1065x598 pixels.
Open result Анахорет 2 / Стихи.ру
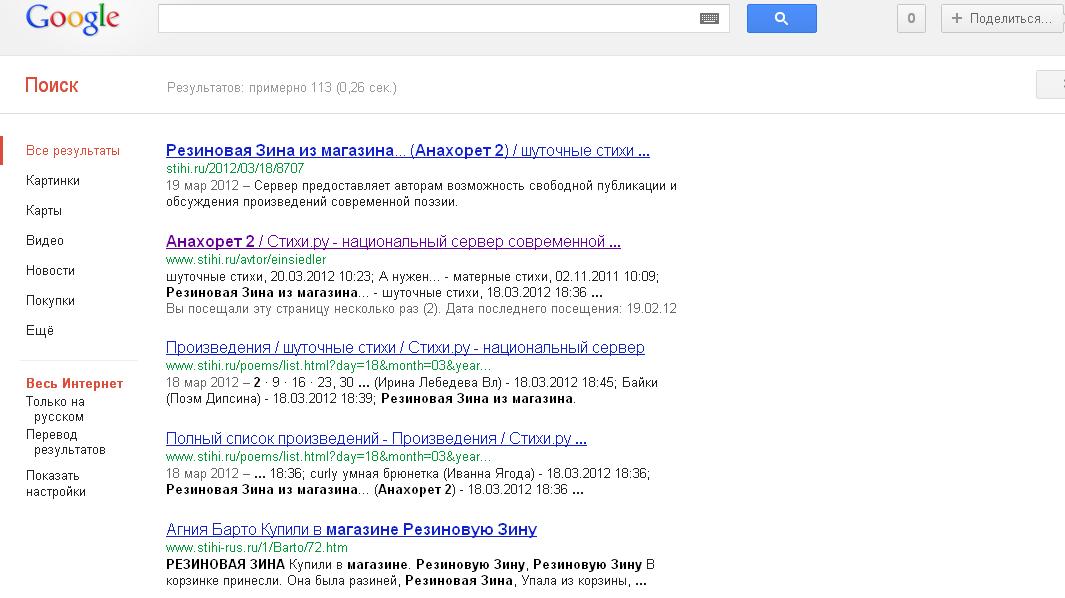(x=393, y=241)
